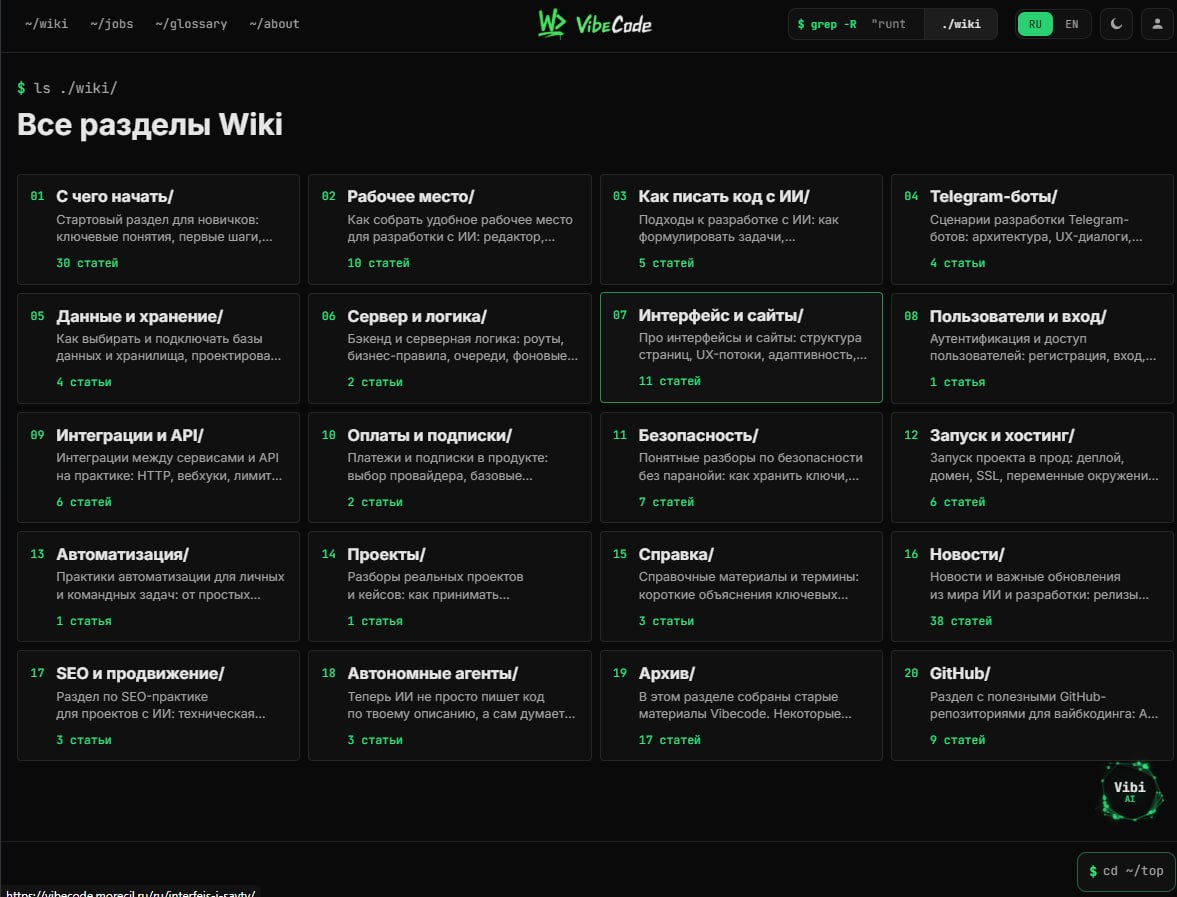Viewport: 1177px width, 897px height.
Task: Select the ./wiki search scope button
Action: click(x=961, y=24)
